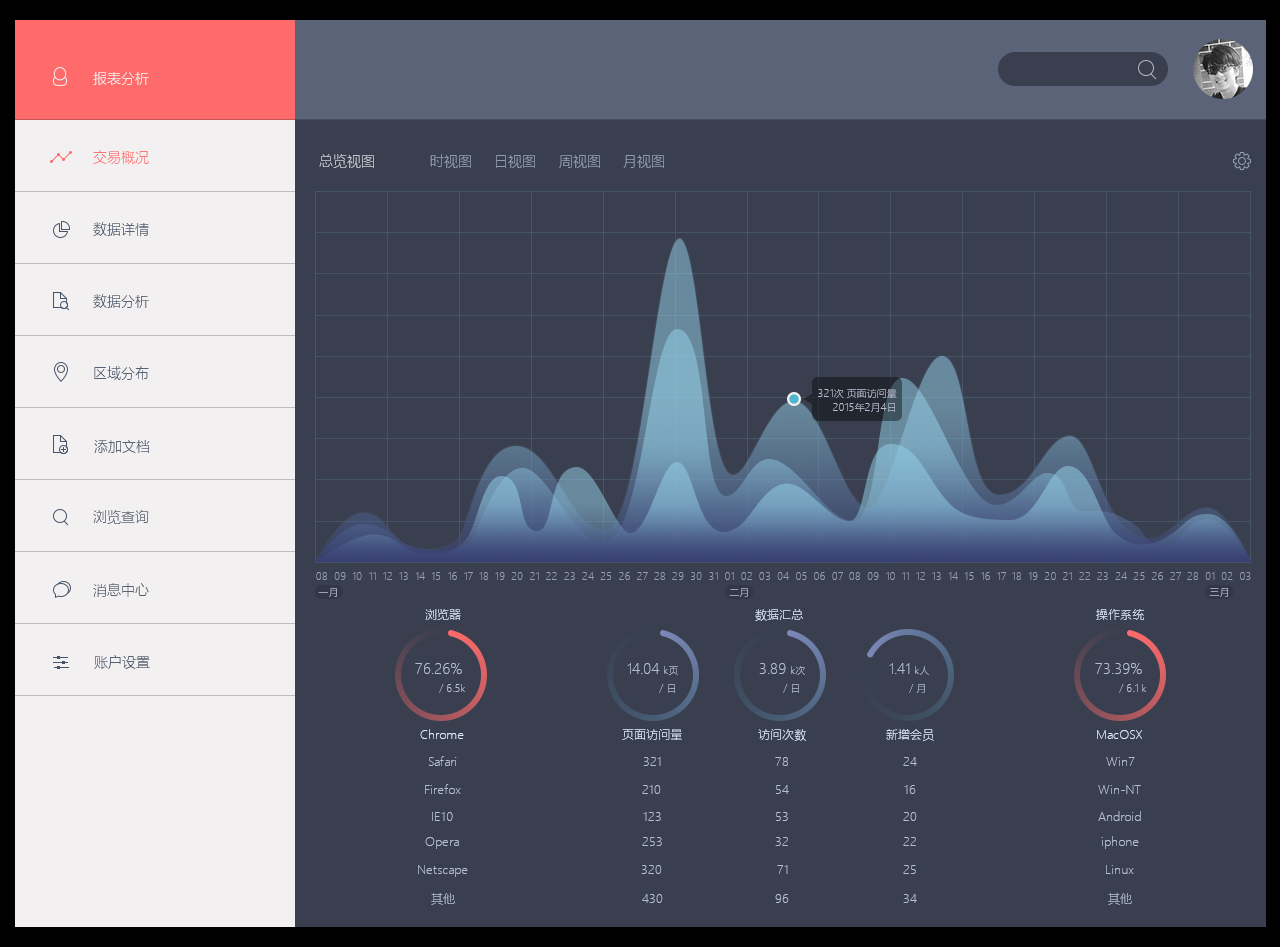Click the Chrome 76.26% progress ring
The width and height of the screenshot is (1280, 947).
(441, 675)
